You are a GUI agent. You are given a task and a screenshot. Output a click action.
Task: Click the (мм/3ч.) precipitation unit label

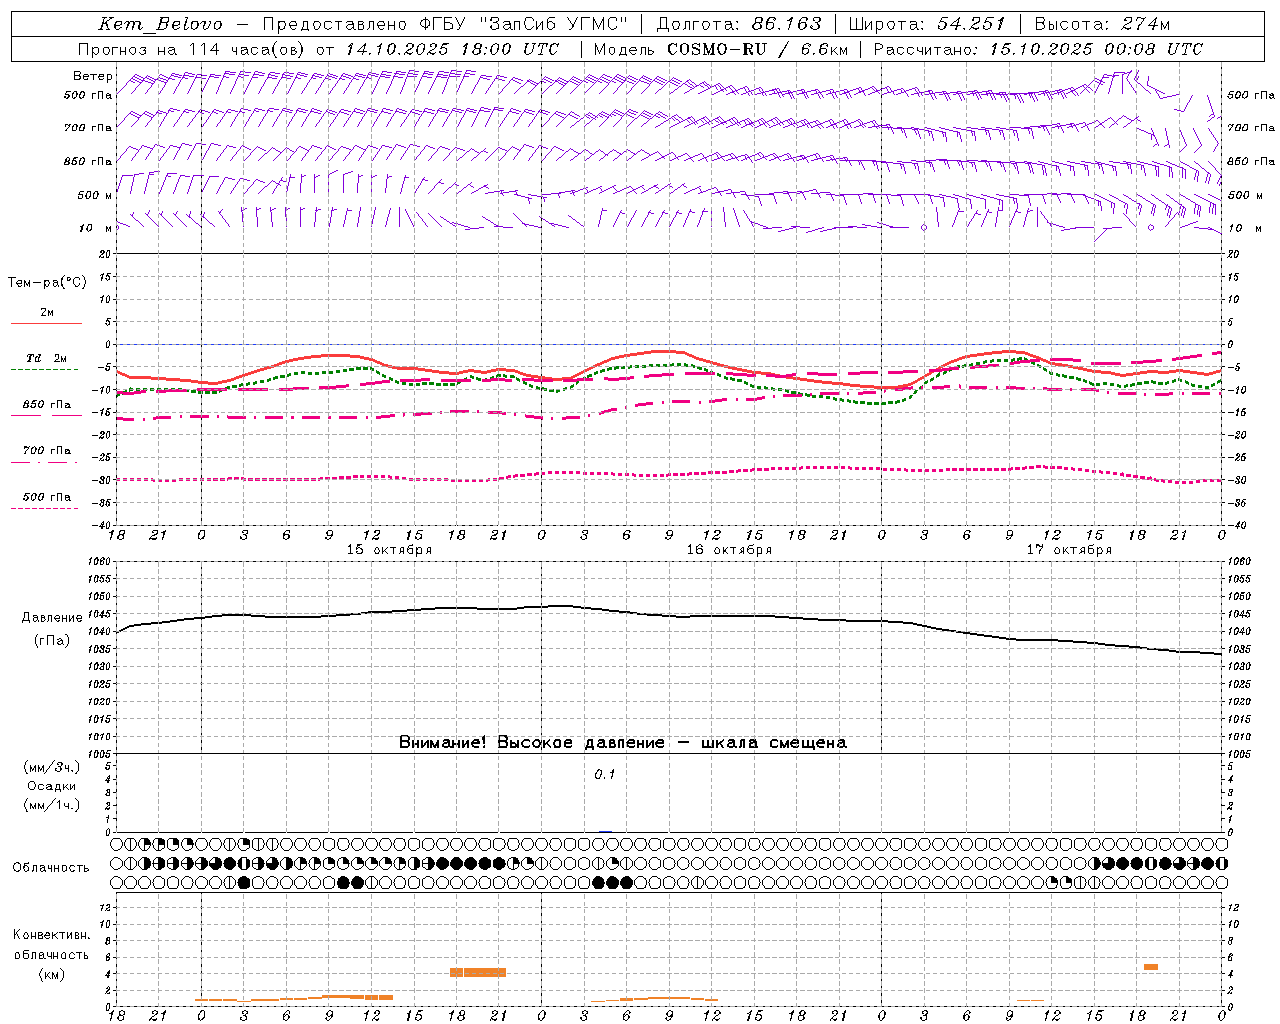[51, 767]
